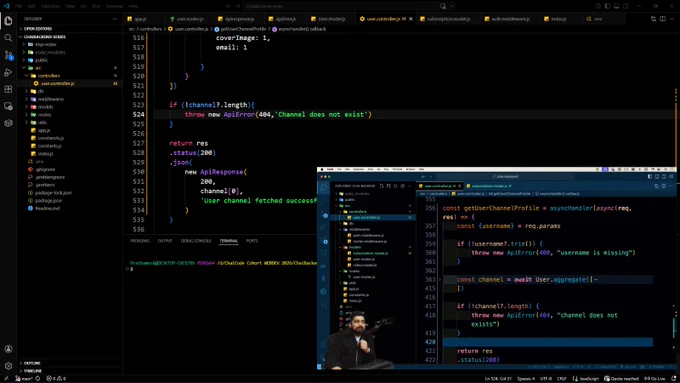Expand the utils folder
This screenshot has height=383, width=680.
coord(69,122)
